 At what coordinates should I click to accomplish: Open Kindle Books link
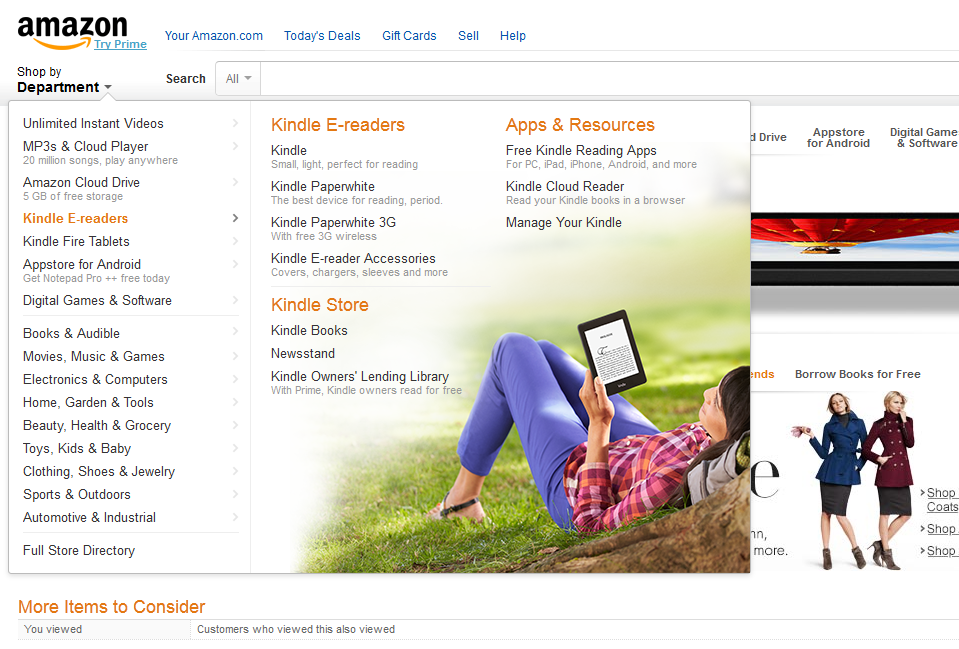click(x=309, y=331)
